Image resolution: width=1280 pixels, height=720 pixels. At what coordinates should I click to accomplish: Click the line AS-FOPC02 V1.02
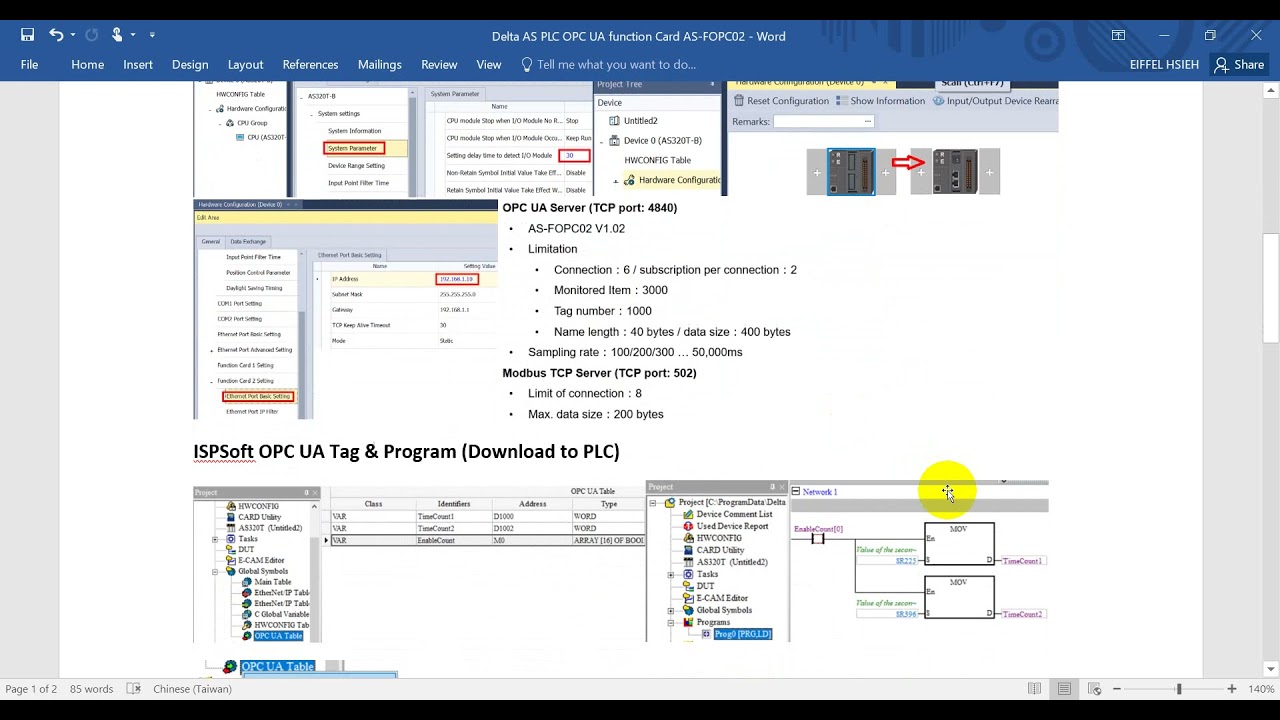576,229
